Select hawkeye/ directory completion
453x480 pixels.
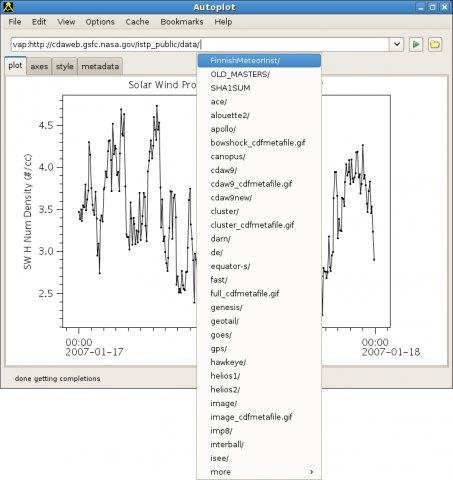coord(259,362)
